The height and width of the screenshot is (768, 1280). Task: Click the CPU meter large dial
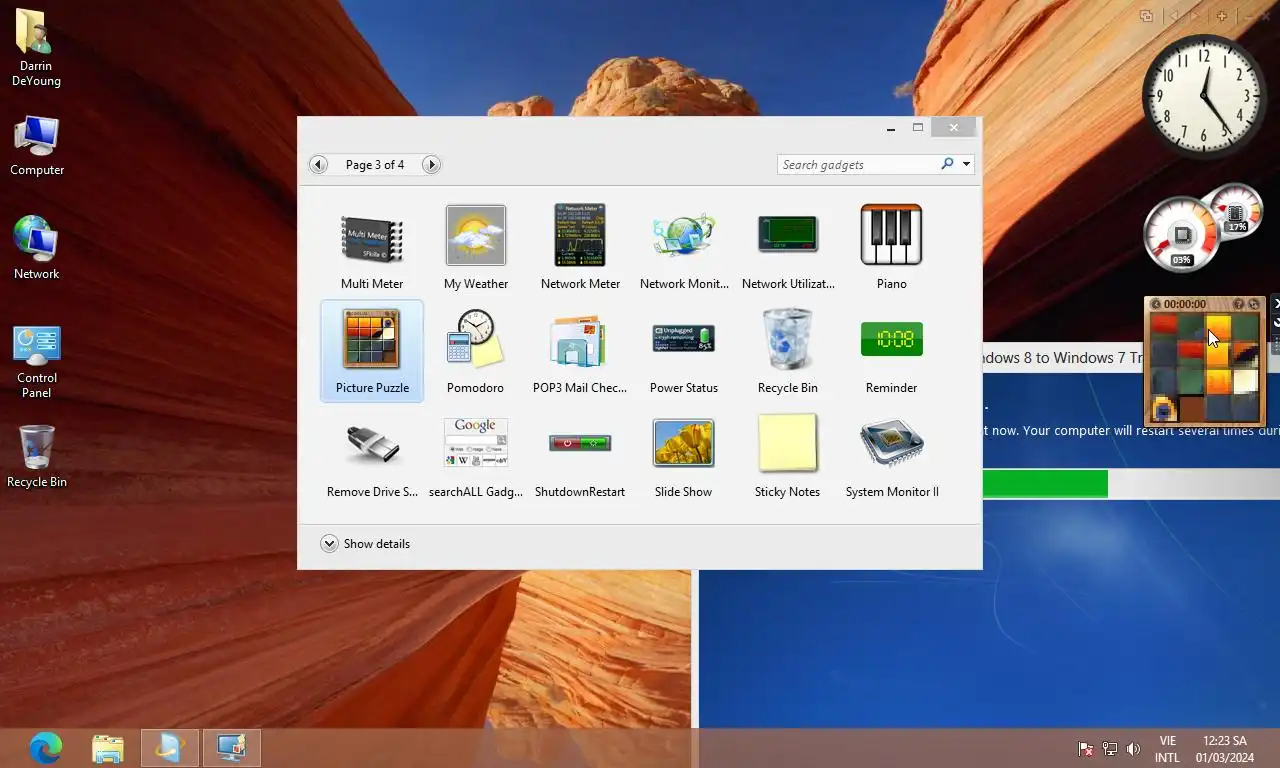point(1182,236)
